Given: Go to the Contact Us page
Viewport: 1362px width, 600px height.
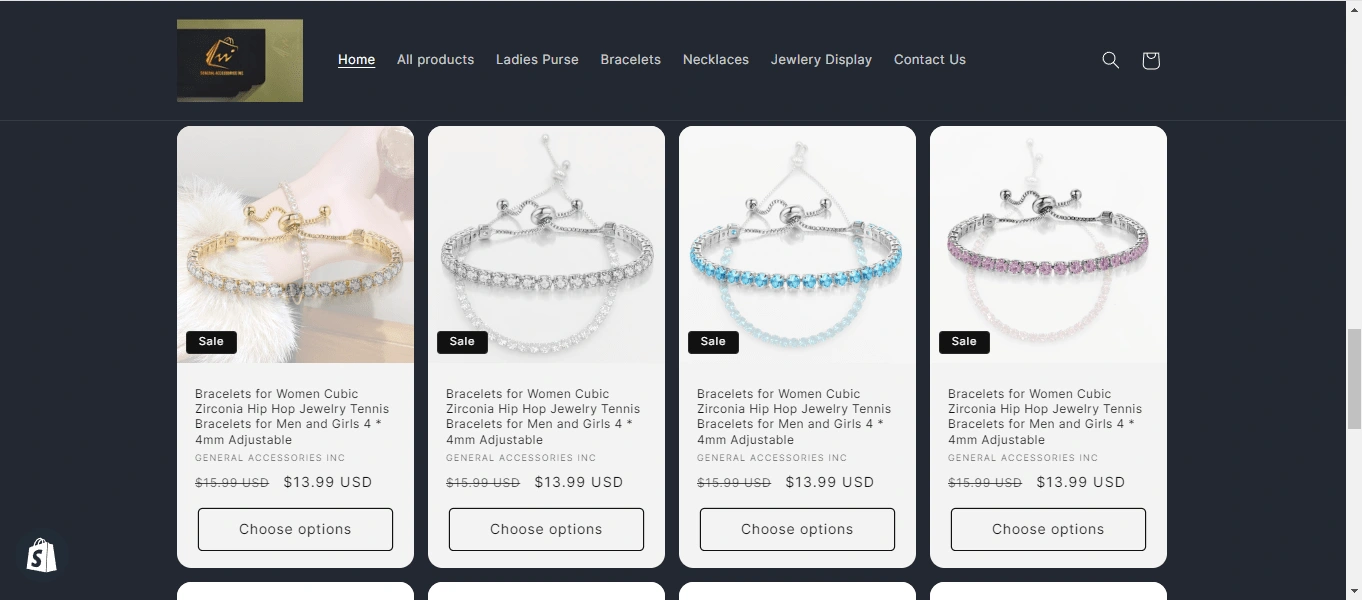Looking at the screenshot, I should [929, 60].
